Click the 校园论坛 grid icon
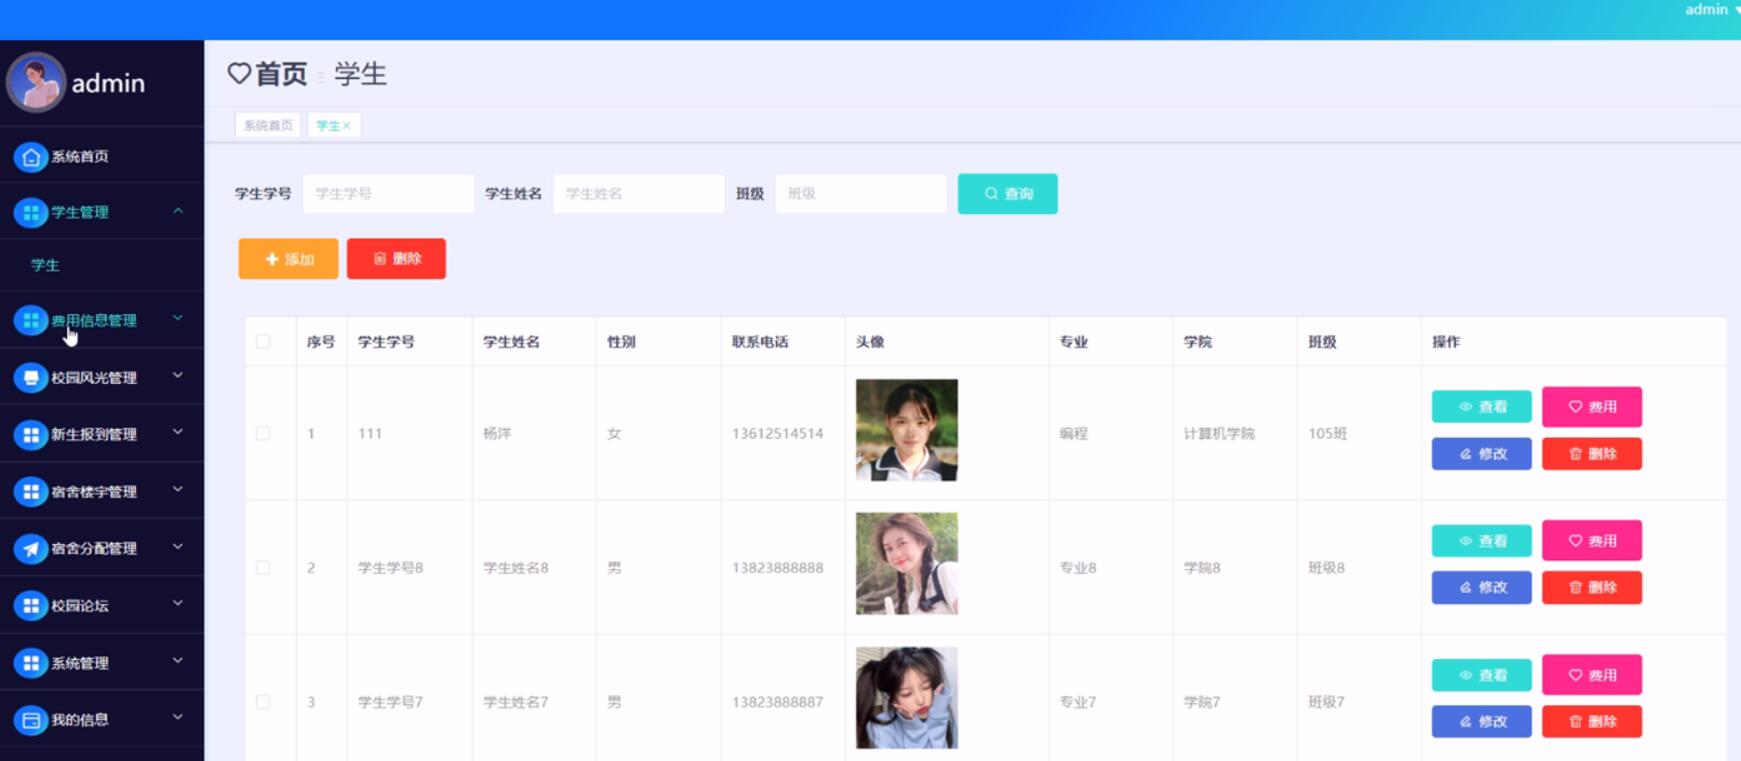The image size is (1741, 761). tap(31, 605)
